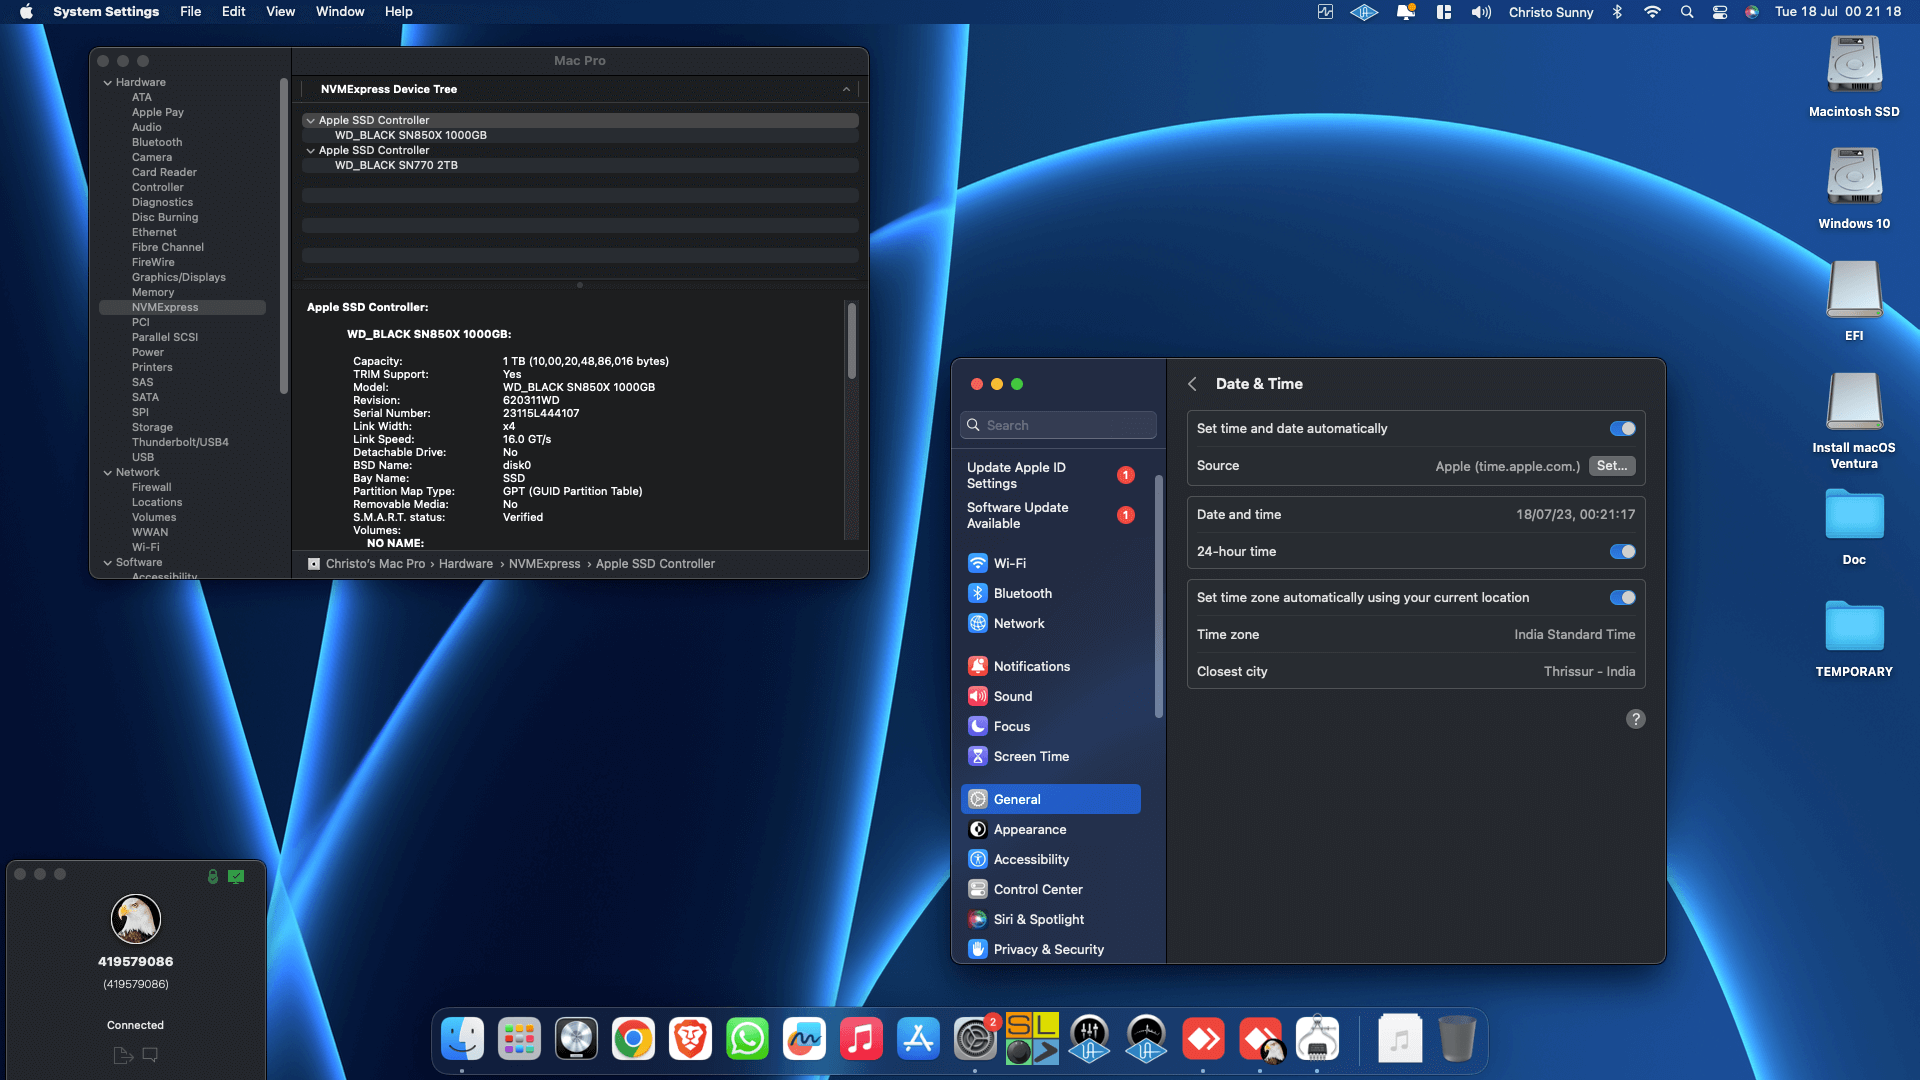Click the device details pane scrollbar

point(852,341)
